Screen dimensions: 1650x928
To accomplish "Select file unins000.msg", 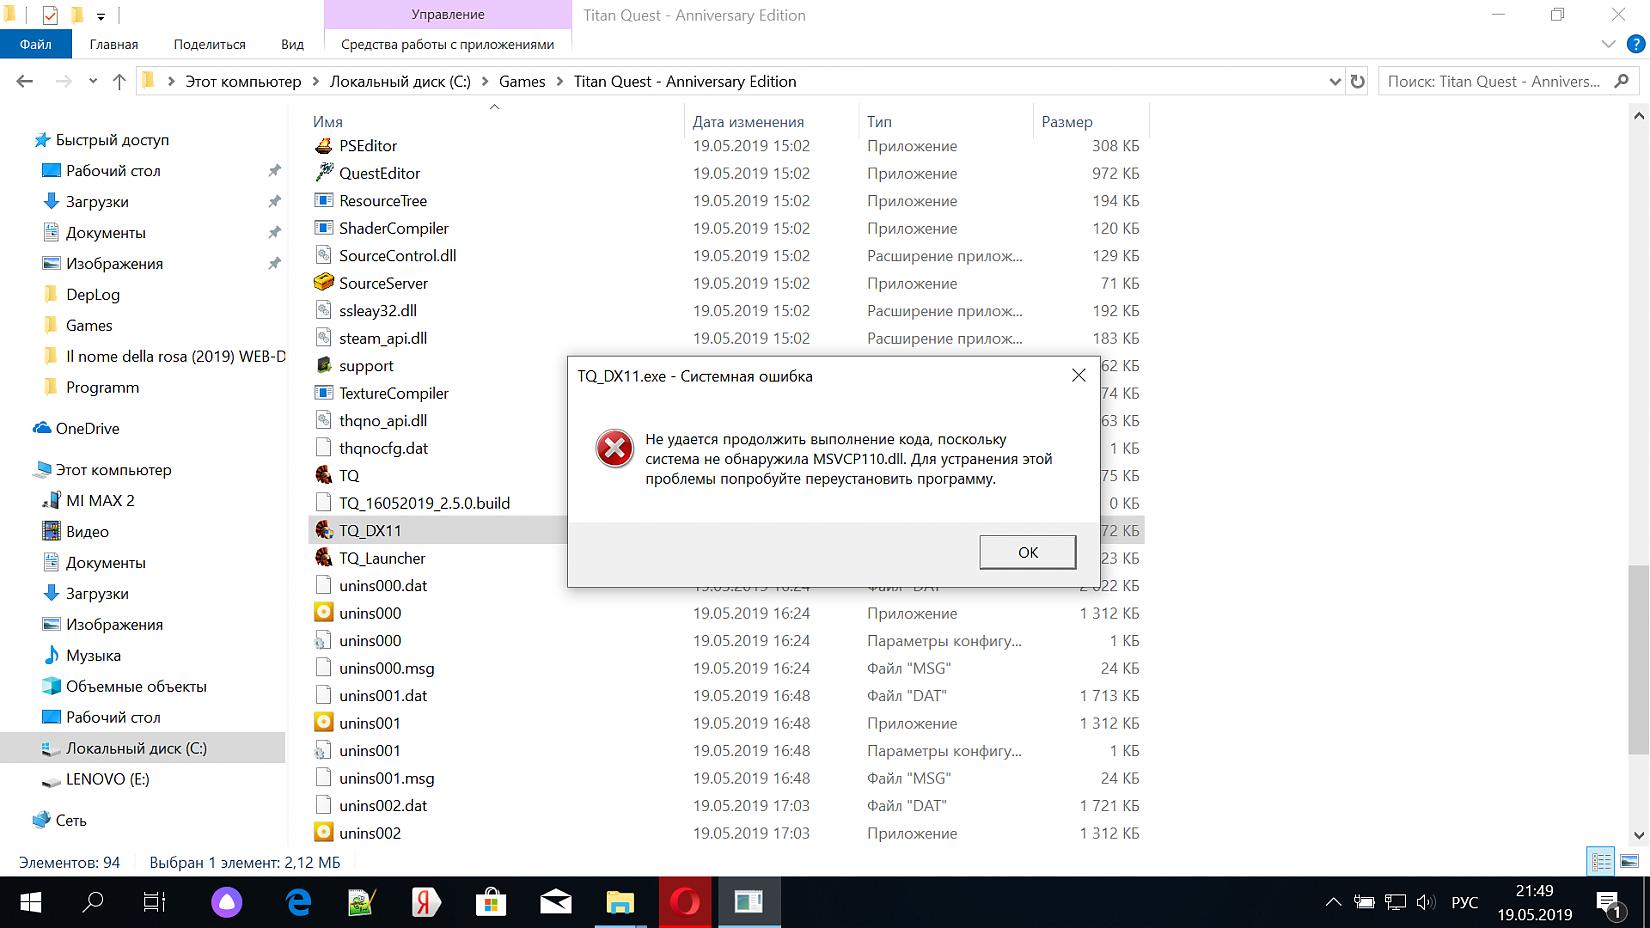I will 386,668.
